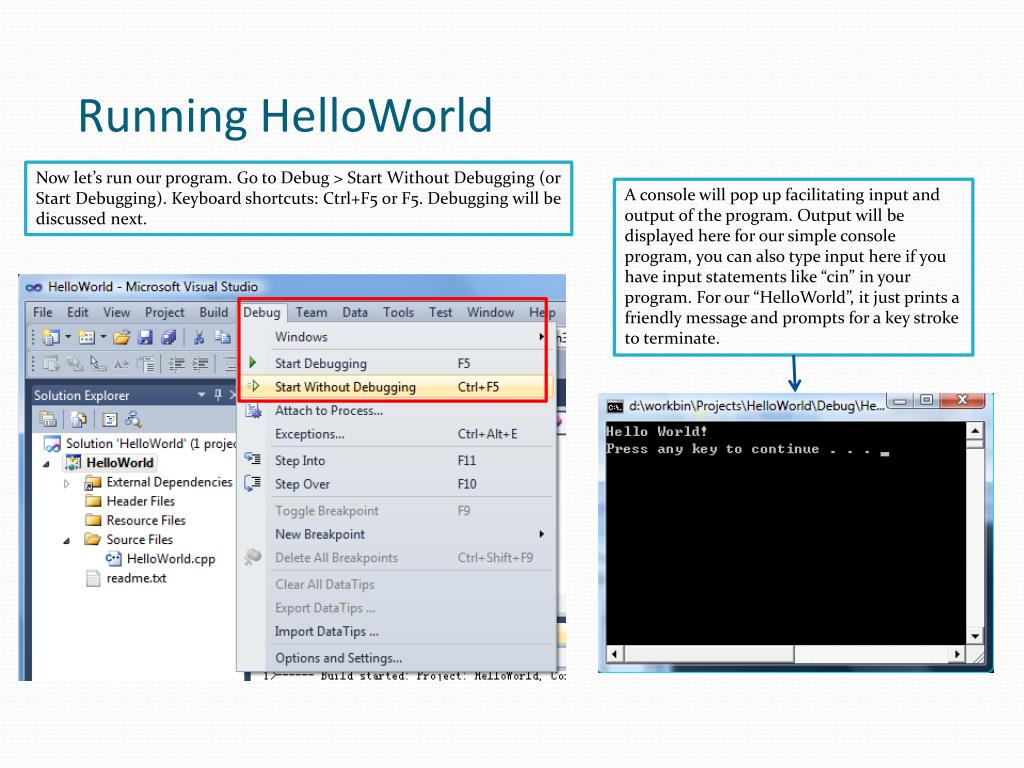Choose Start Debugging
This screenshot has height=768, width=1024.
[395, 363]
